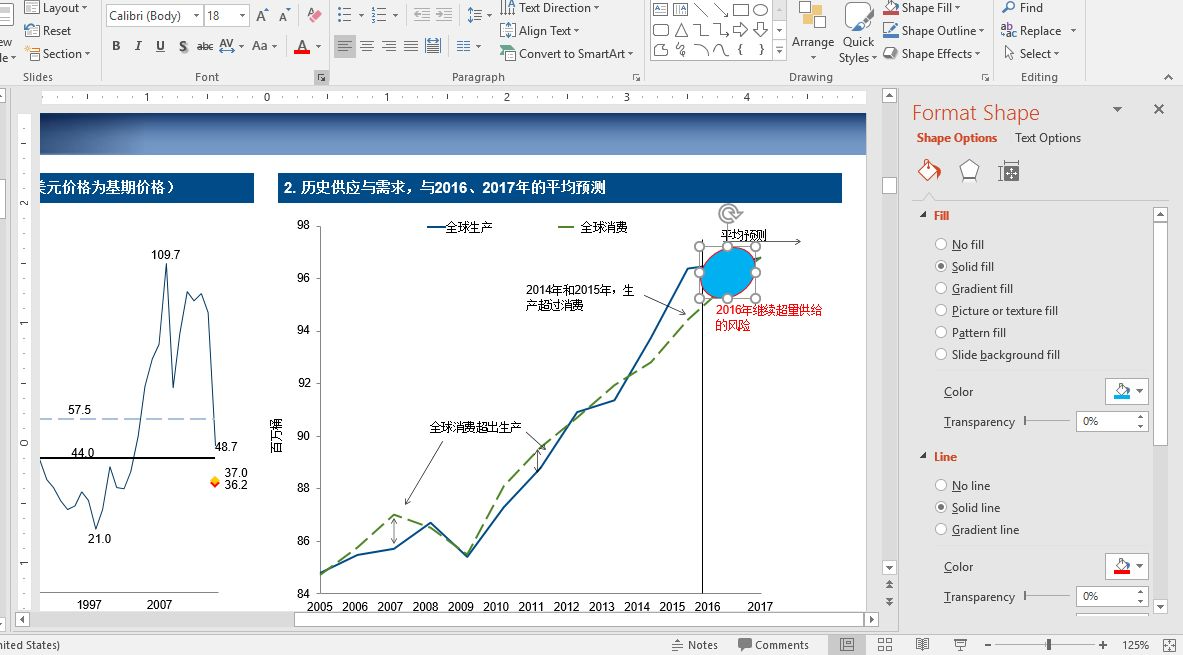Convert text to SmartArt
The image size is (1183, 655).
click(x=567, y=54)
